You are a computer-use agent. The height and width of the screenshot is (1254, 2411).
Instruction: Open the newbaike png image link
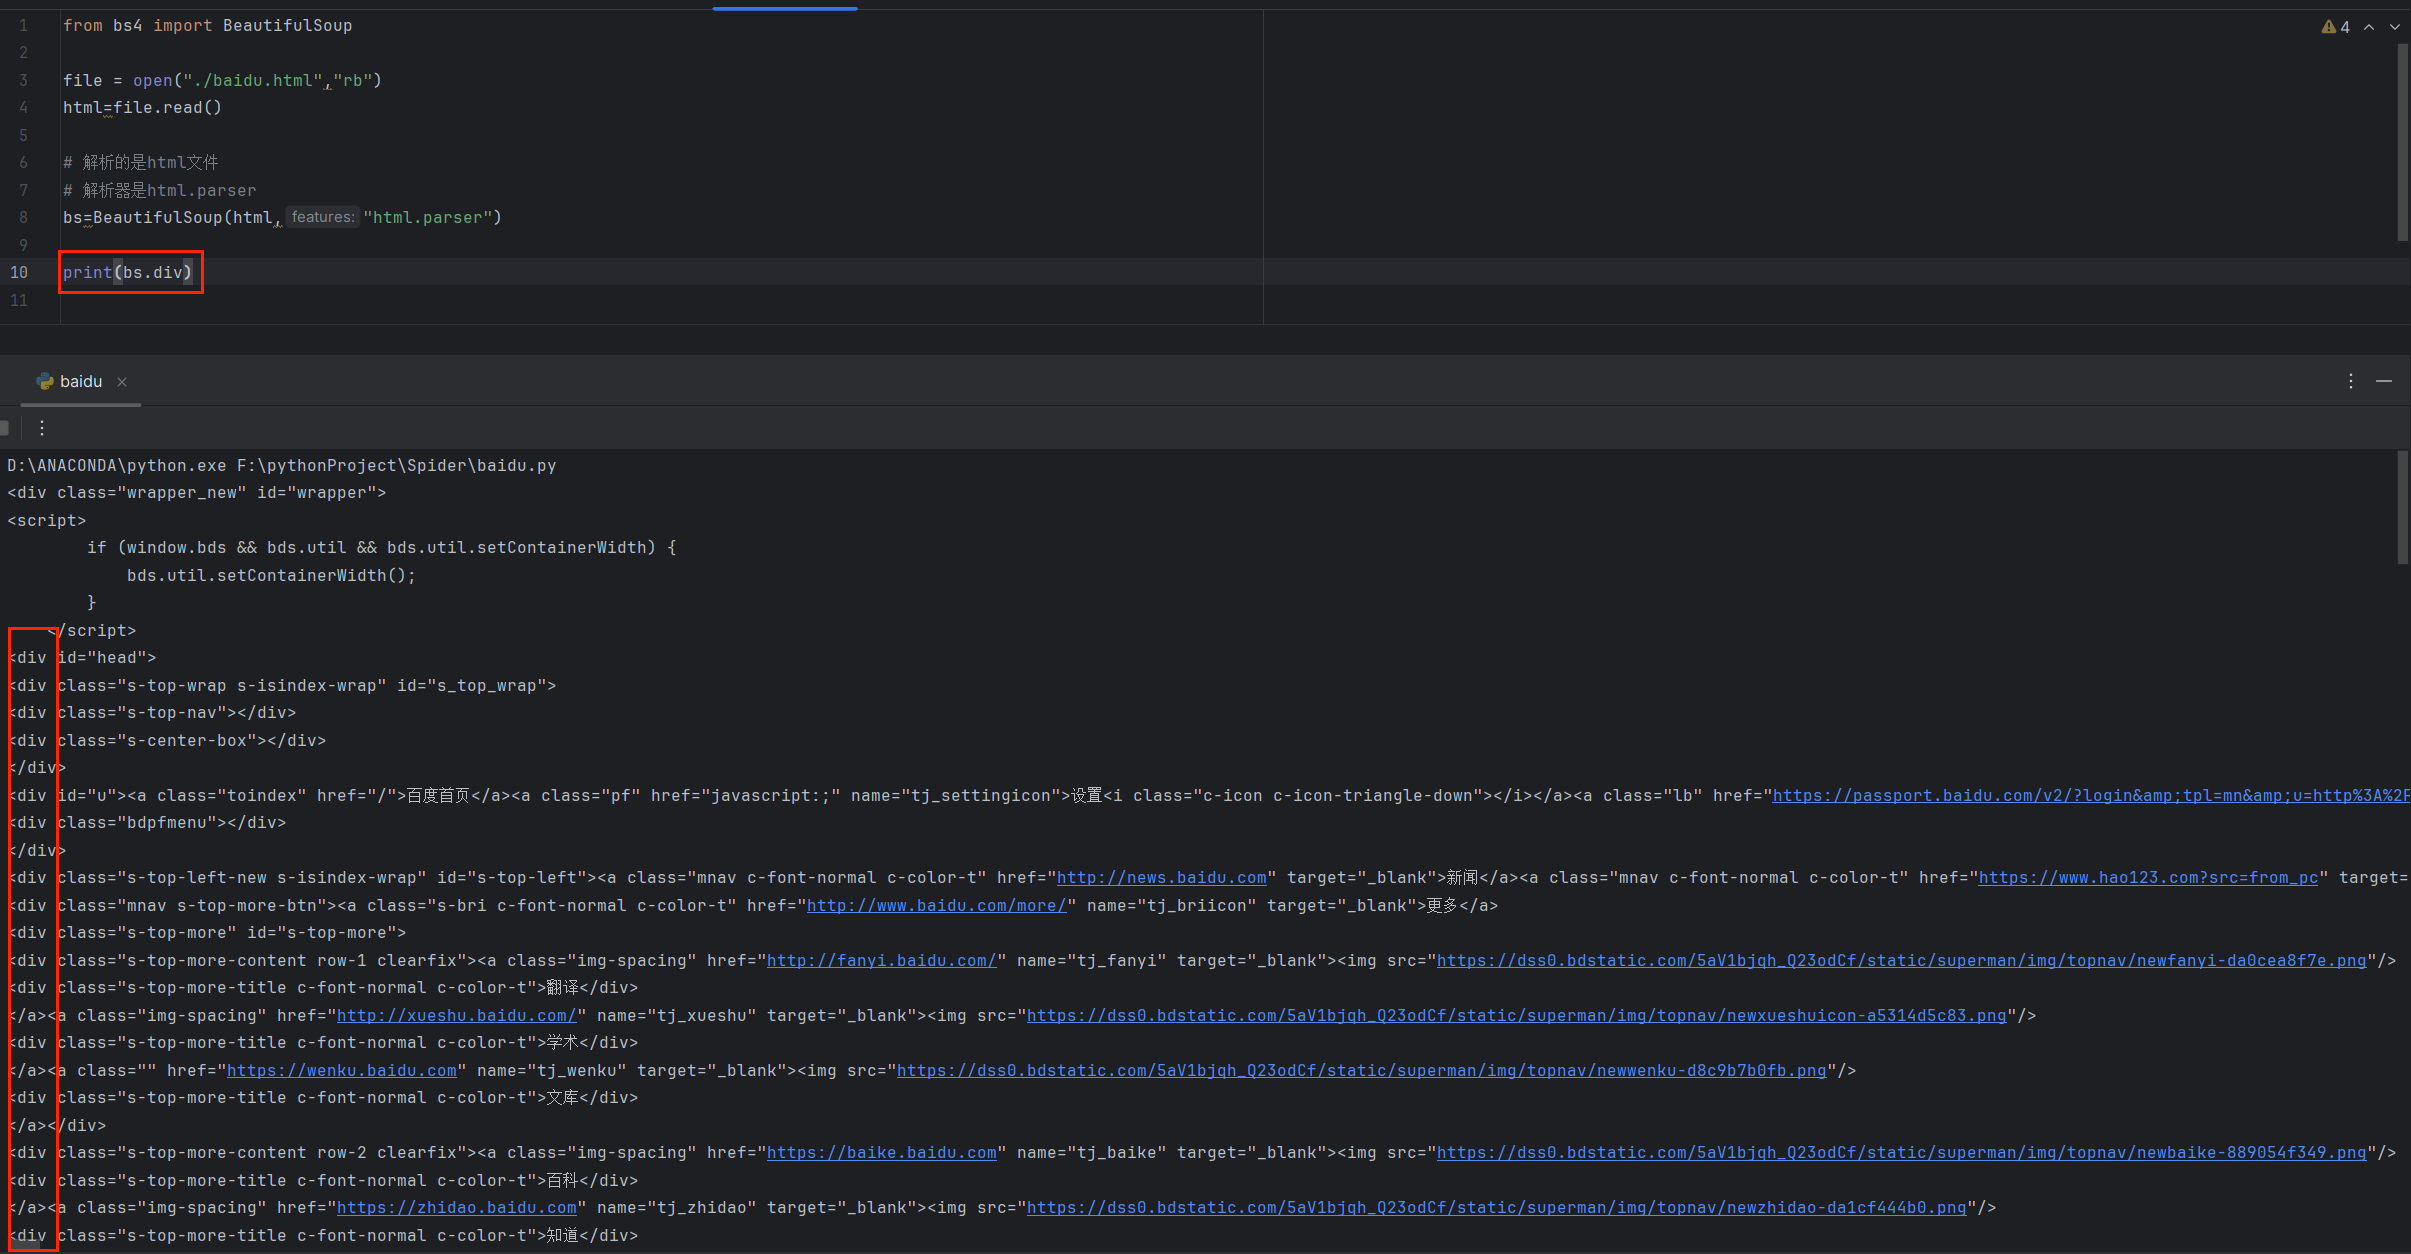1902,1153
